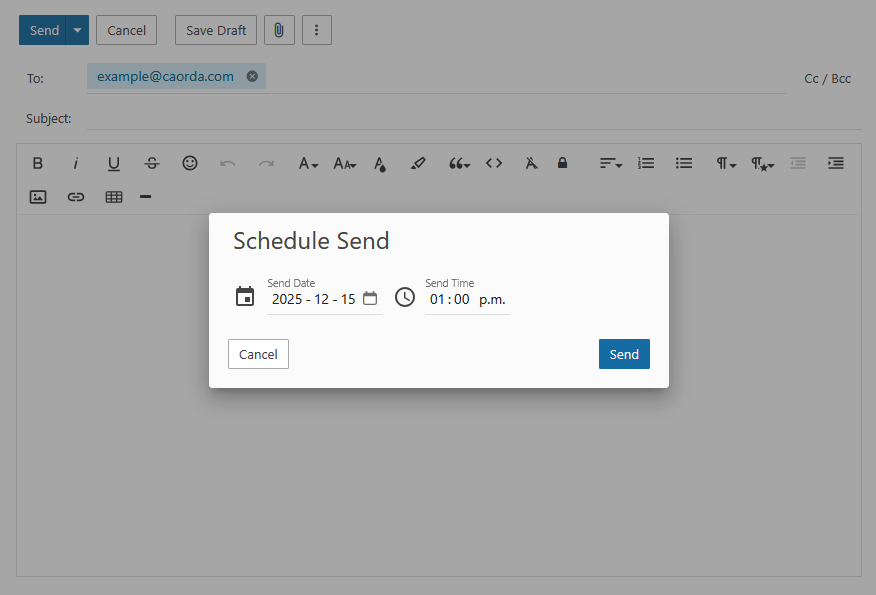Open the text alignment dropdown

coord(610,163)
